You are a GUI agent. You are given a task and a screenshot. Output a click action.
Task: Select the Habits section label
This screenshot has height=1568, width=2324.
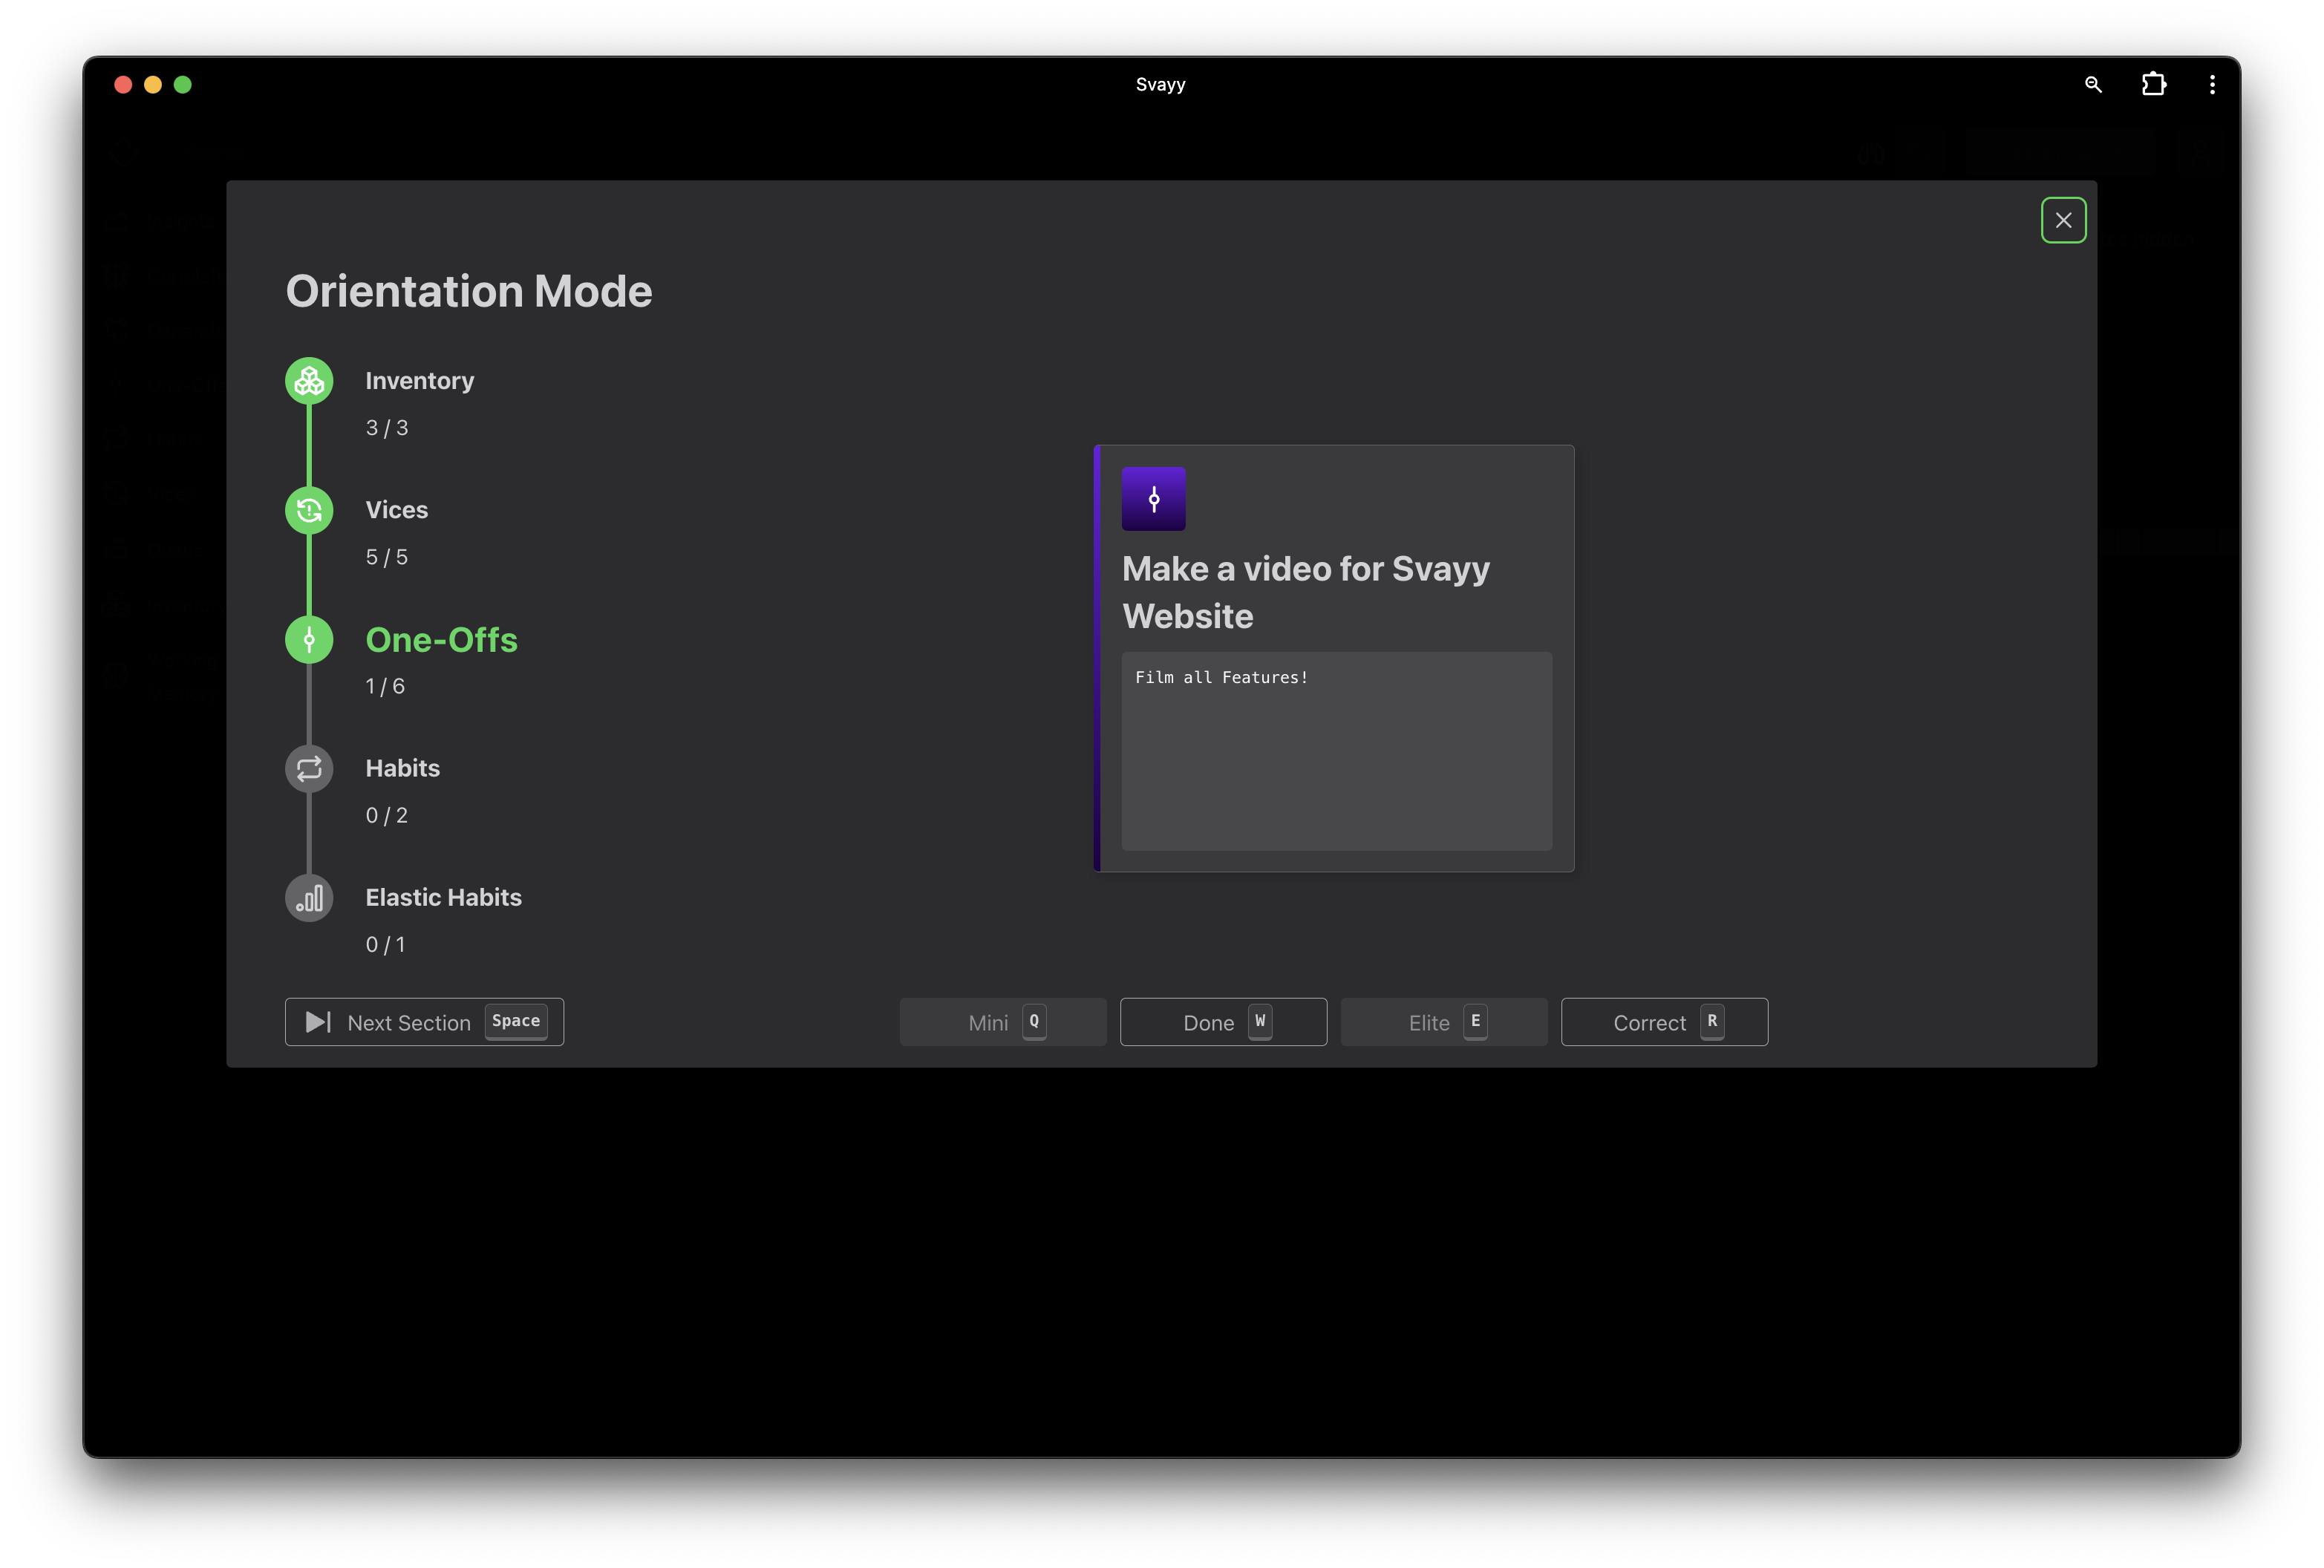tap(403, 768)
